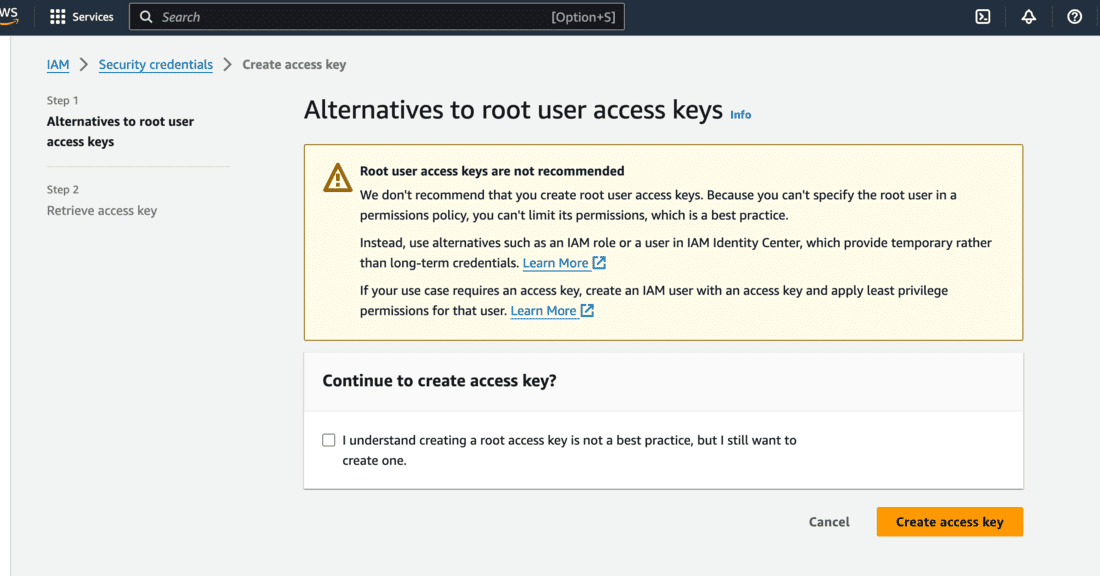Click external link icon after first Learn More
The height and width of the screenshot is (576, 1100).
[x=599, y=263]
